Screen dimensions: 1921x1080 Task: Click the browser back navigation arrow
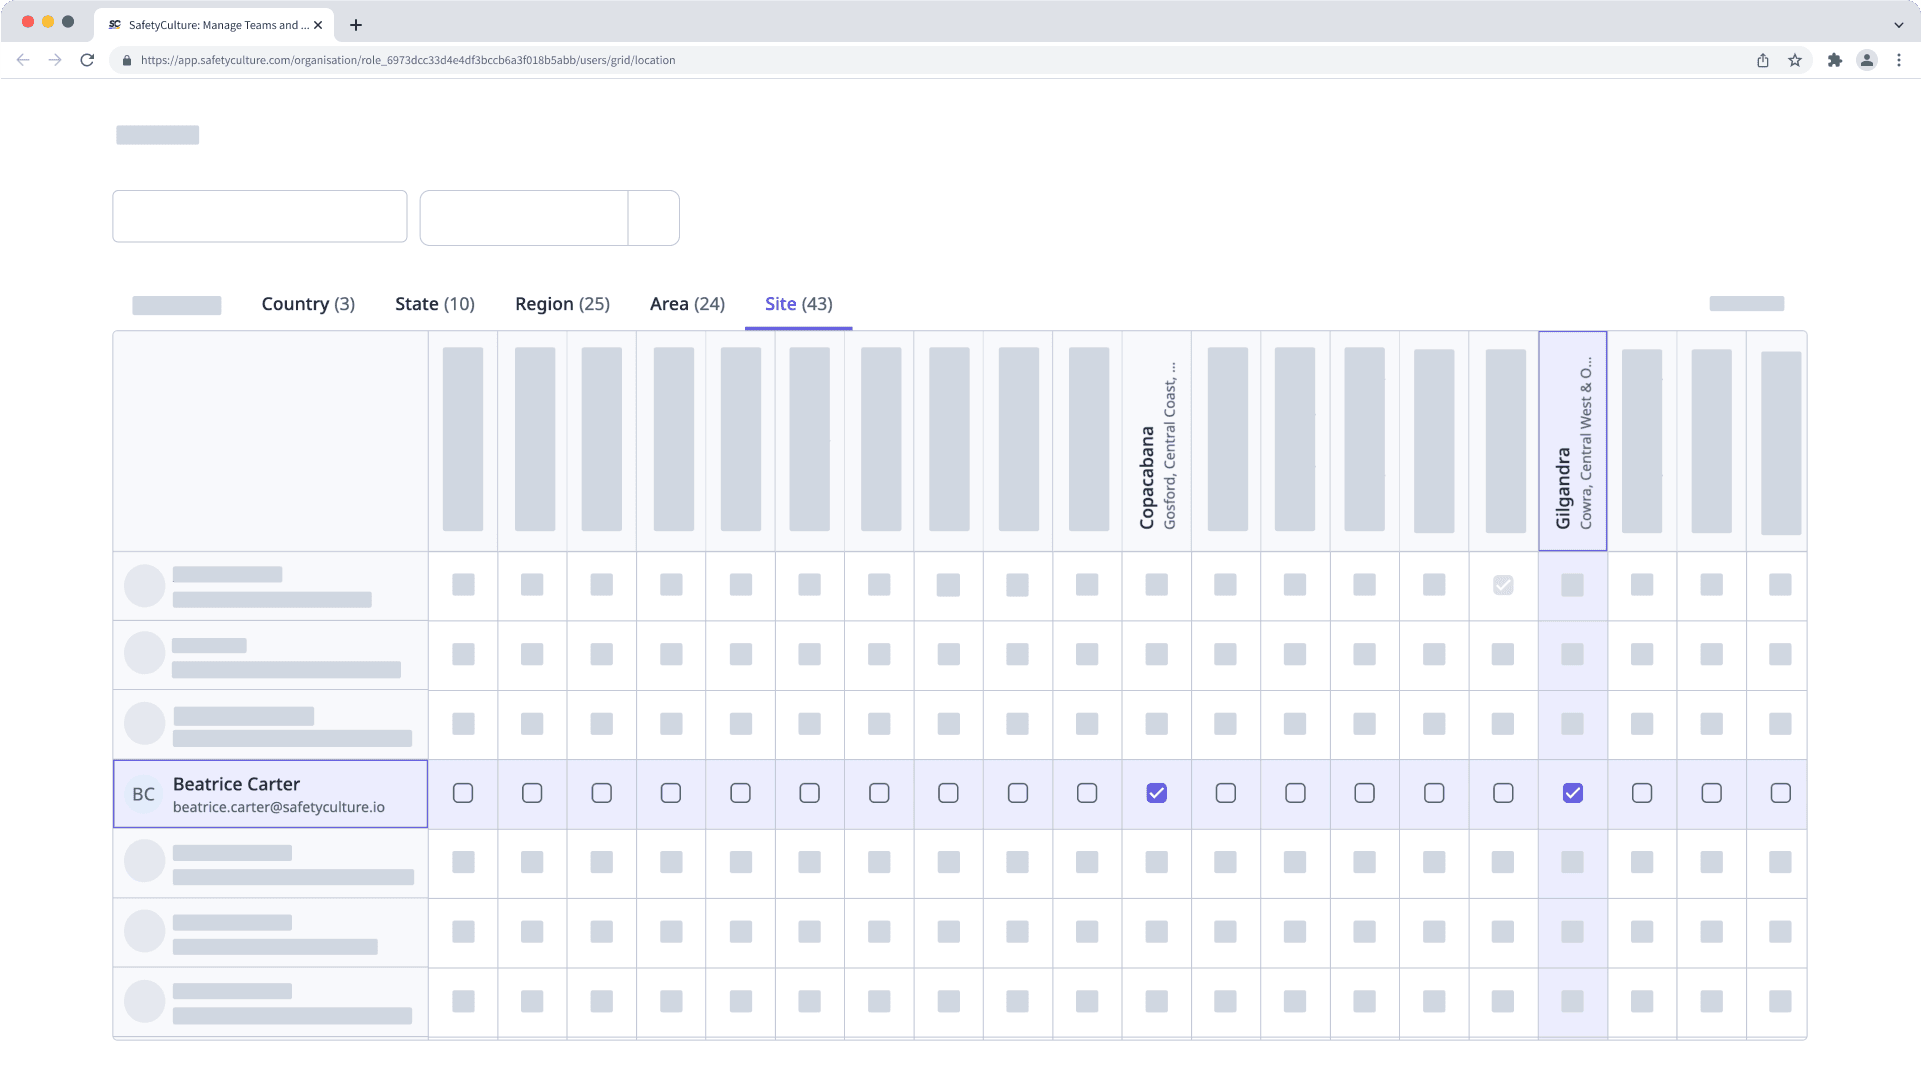[23, 60]
